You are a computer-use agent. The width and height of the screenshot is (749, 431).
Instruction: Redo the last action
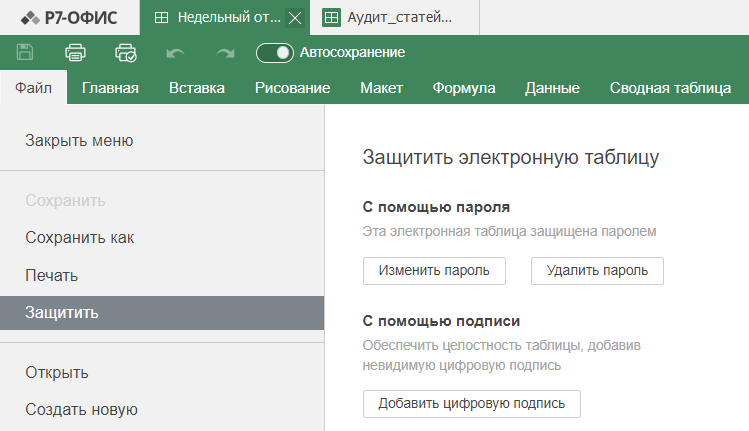coord(225,53)
